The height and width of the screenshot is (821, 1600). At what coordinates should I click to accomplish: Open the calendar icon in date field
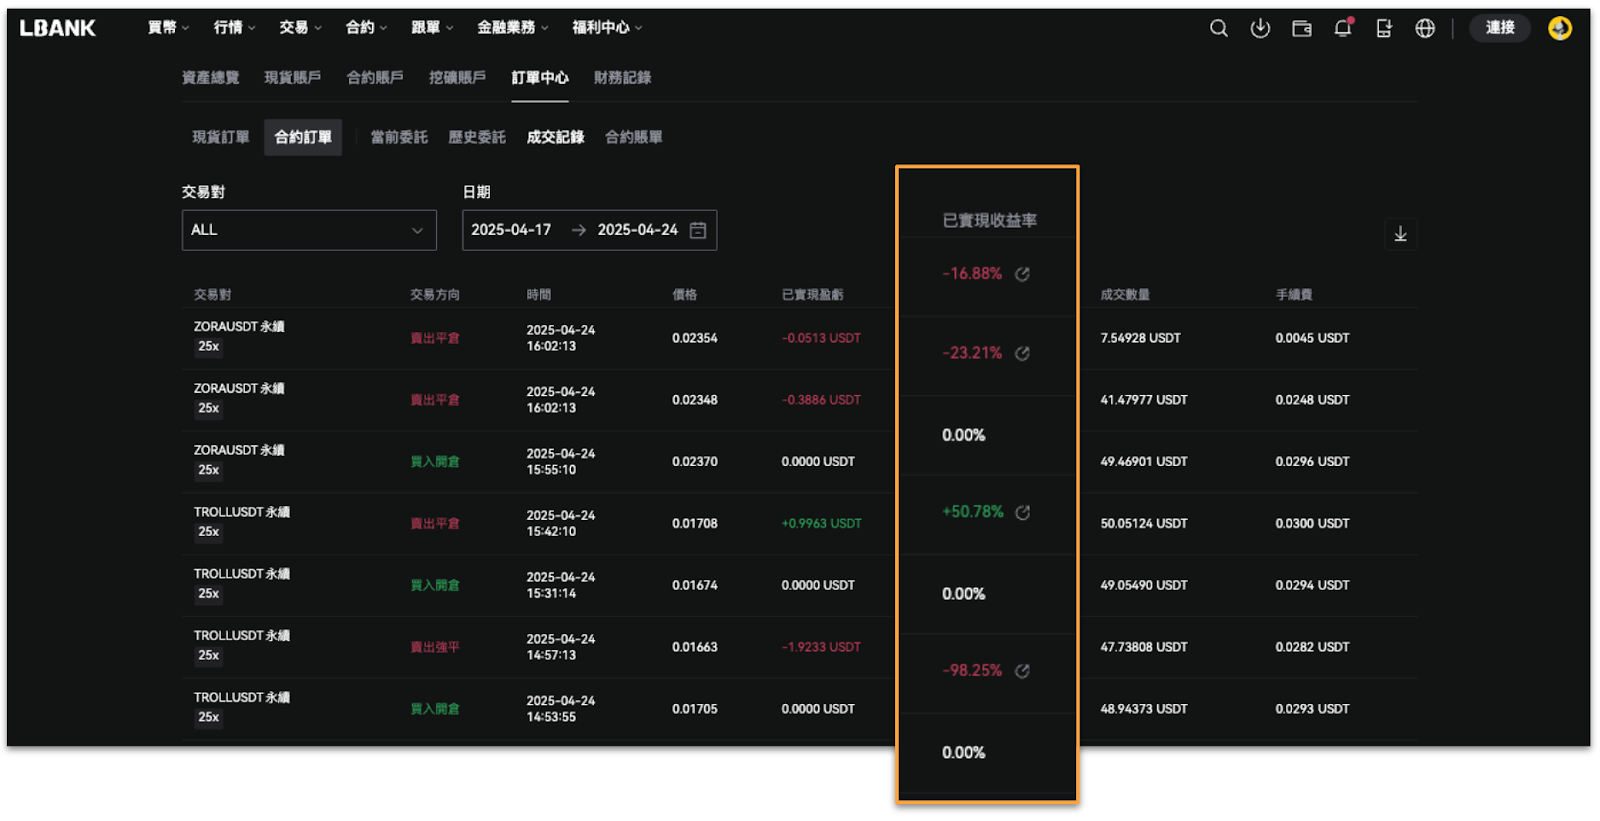[x=698, y=230]
